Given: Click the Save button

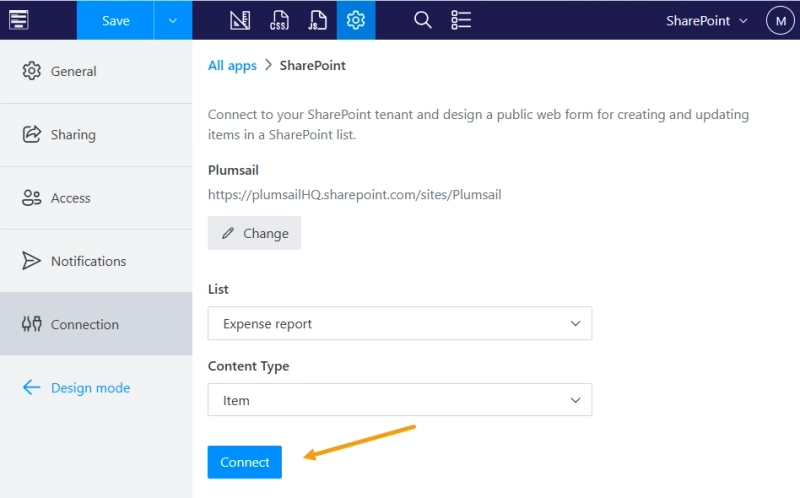Looking at the screenshot, I should click(115, 20).
